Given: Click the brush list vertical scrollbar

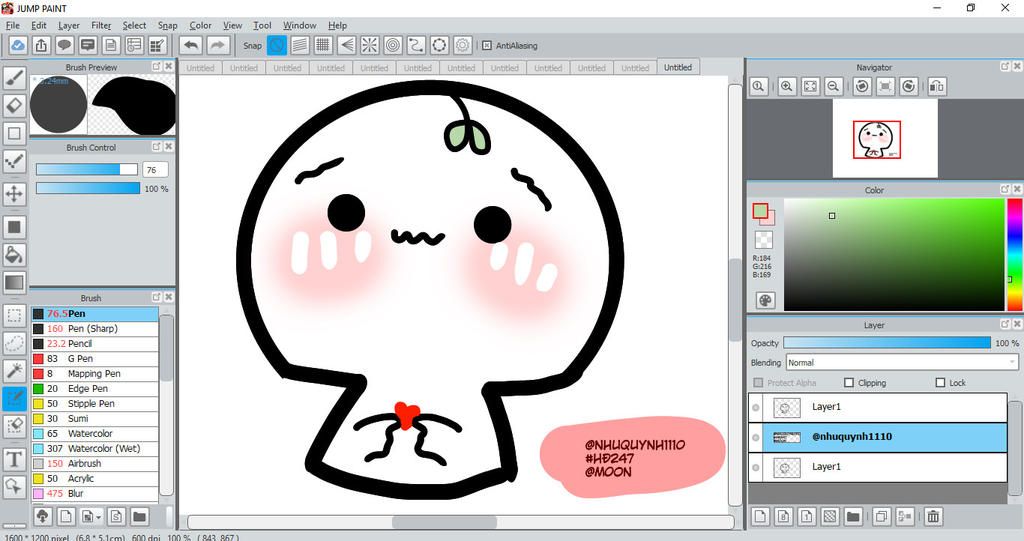Looking at the screenshot, I should pos(167,405).
